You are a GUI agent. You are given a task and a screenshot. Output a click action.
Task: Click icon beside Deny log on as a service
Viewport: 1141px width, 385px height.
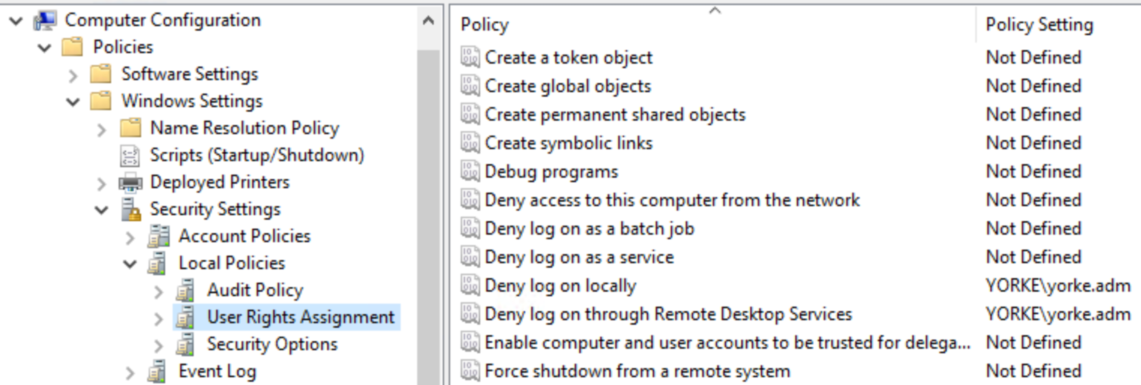point(471,257)
